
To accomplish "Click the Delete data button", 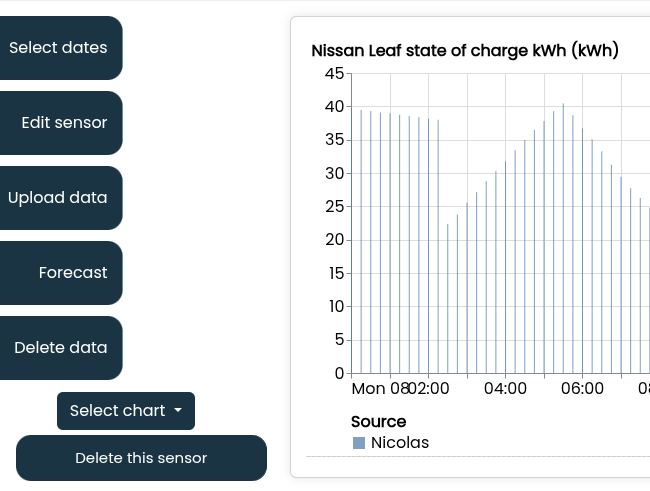I will point(60,348).
